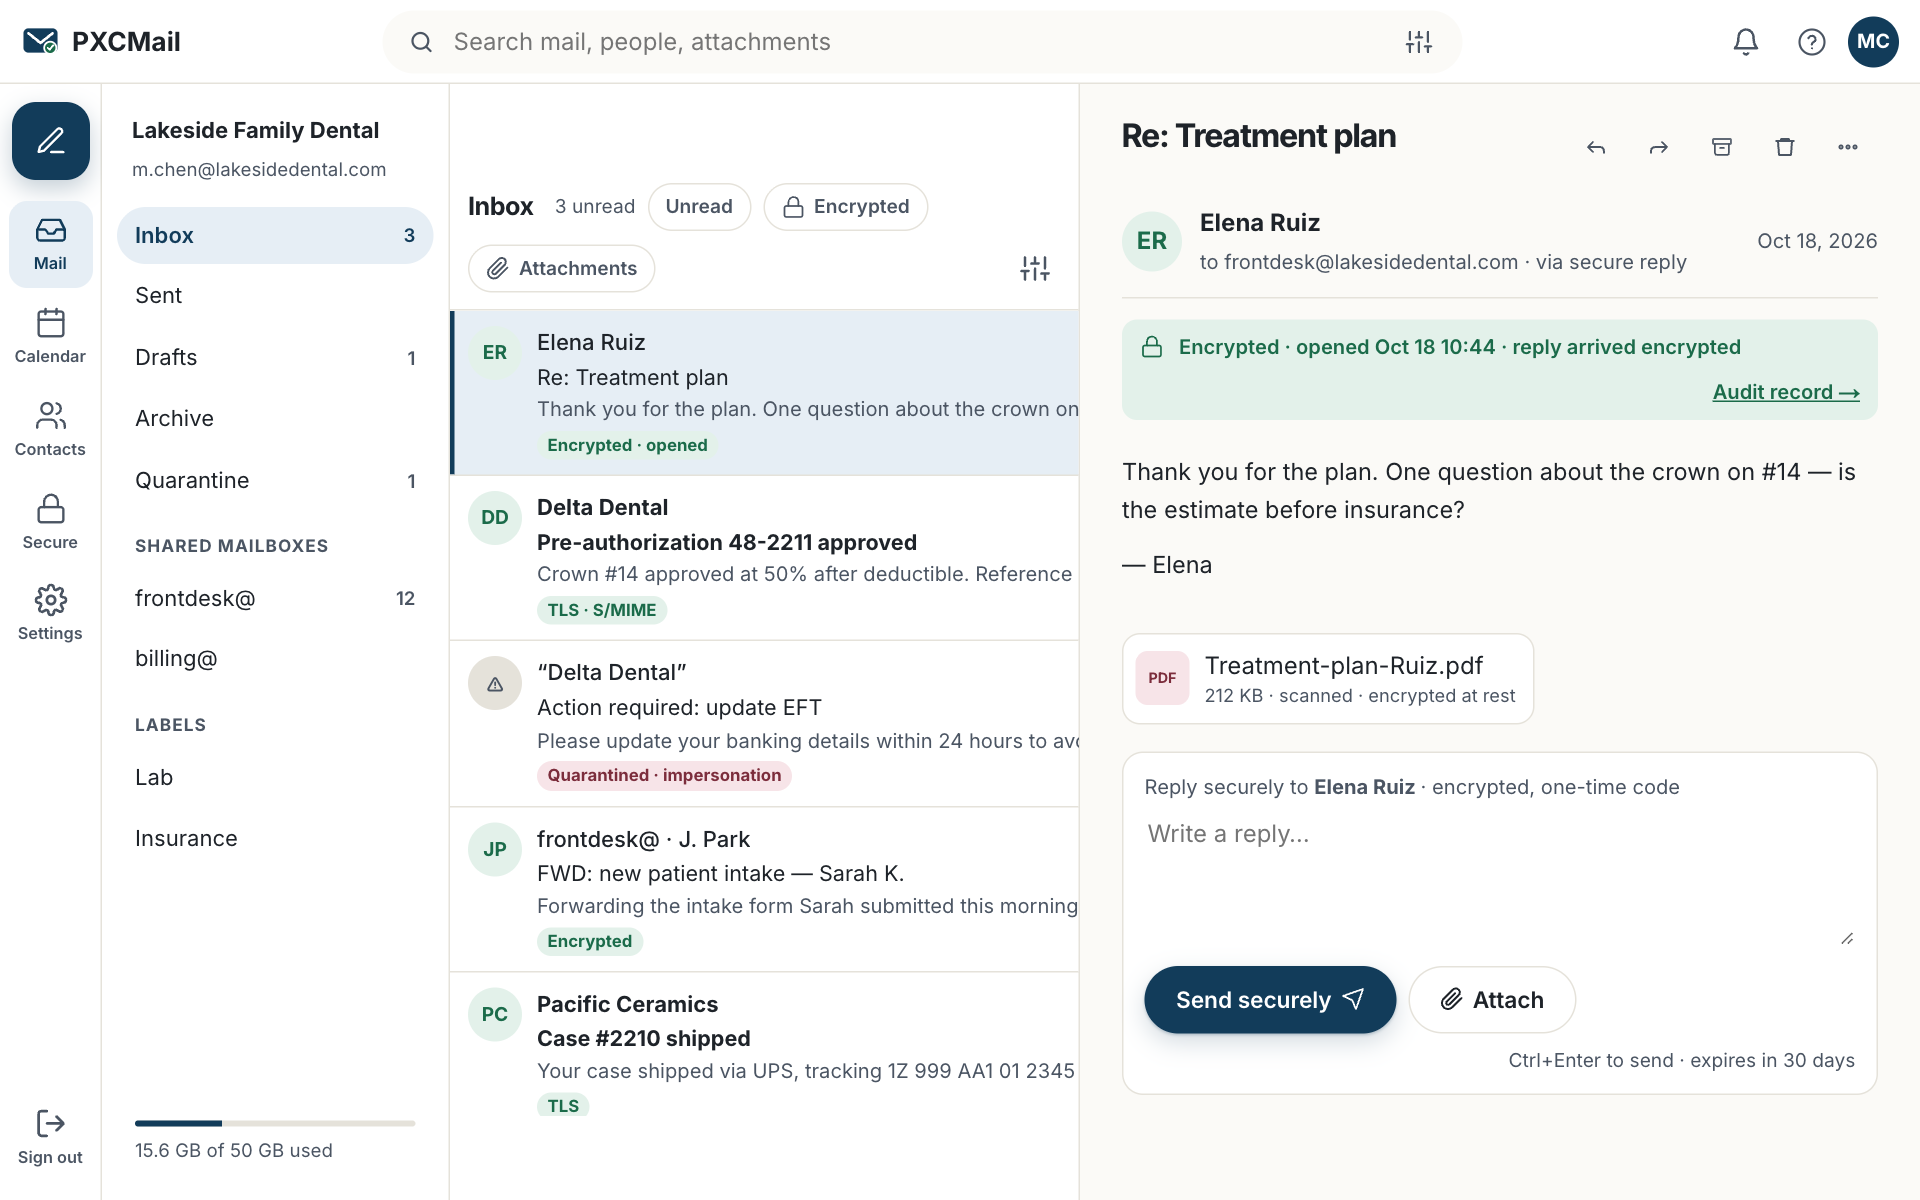Viewport: 1920px width, 1200px height.
Task: Click the notifications bell icon
Action: click(x=1745, y=42)
